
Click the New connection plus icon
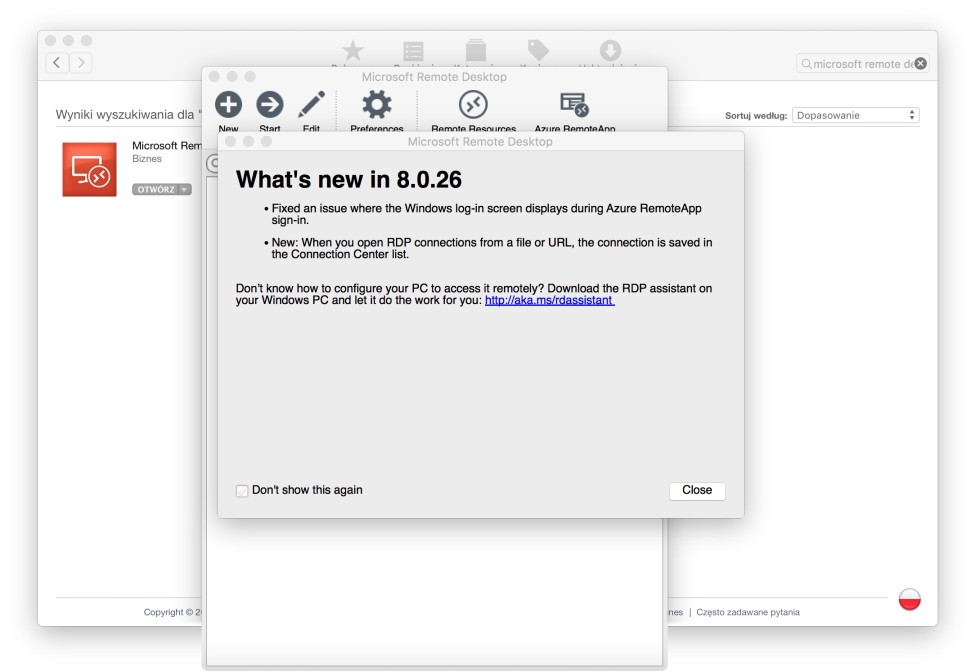tap(228, 105)
